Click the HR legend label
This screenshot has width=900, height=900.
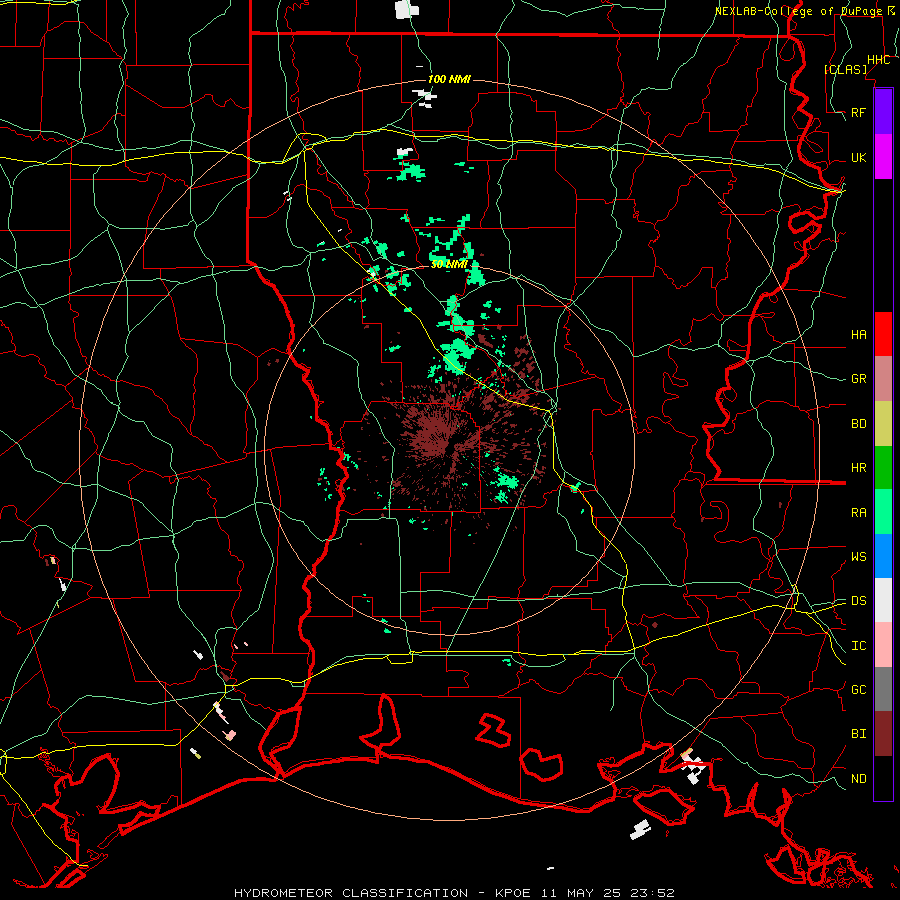click(858, 468)
